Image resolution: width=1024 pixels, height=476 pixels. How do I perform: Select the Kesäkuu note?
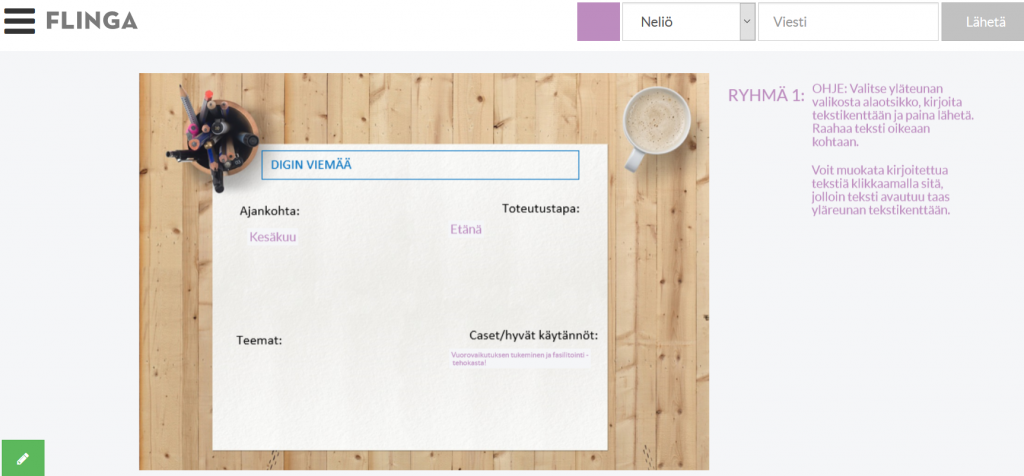[272, 237]
